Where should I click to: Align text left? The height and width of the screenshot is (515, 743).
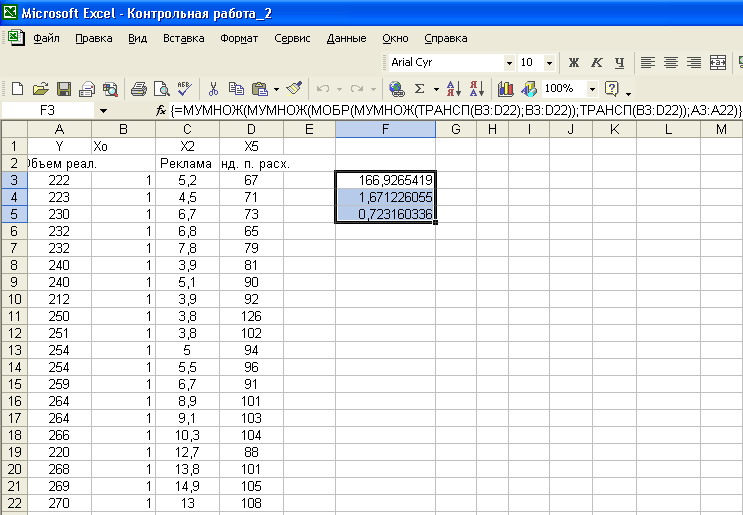648,62
